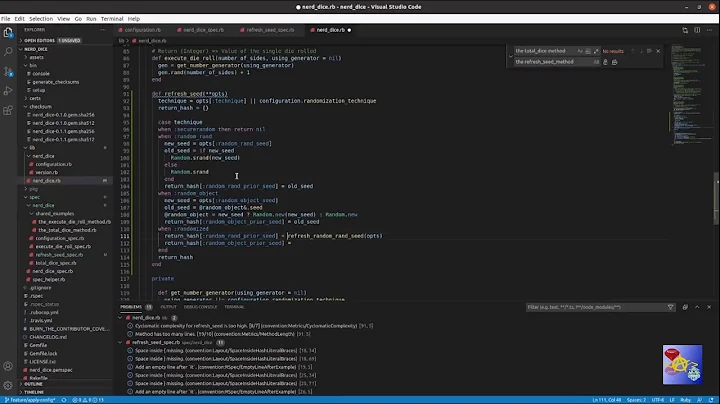Click the git branch in status bar
This screenshot has width=720, height=404.
(30, 400)
